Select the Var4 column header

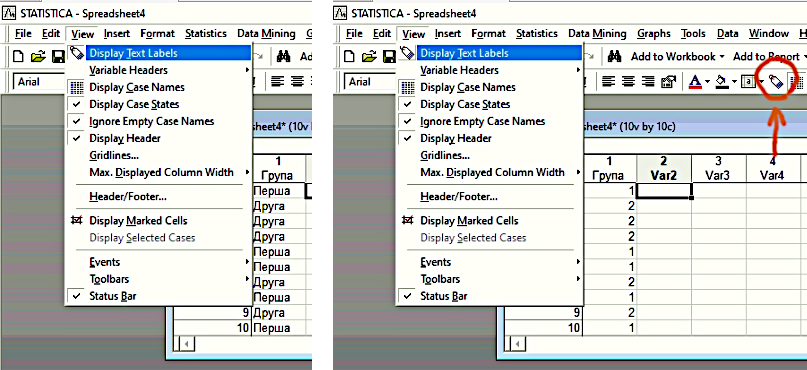[773, 168]
